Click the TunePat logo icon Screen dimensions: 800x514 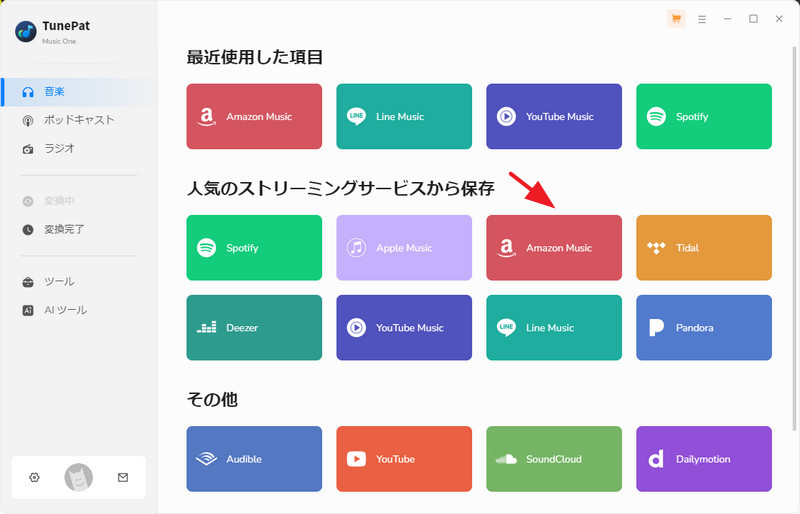point(26,32)
